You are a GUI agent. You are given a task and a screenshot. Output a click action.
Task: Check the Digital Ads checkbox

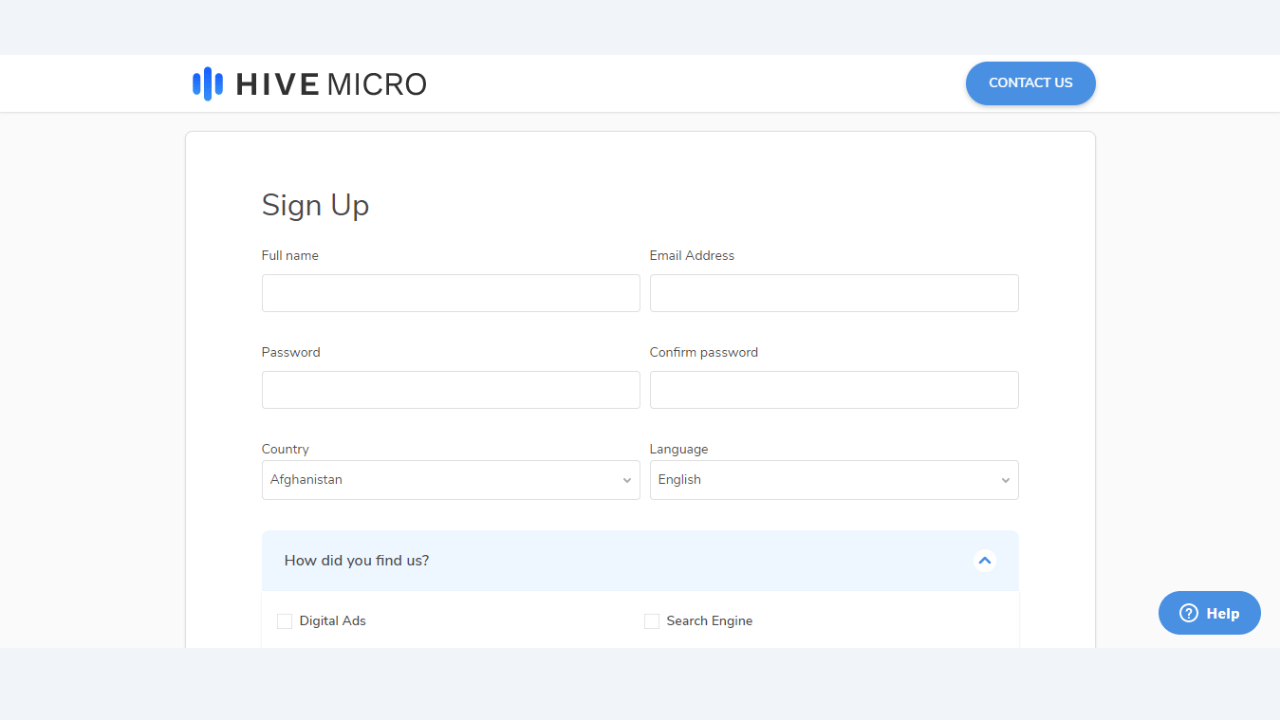coord(285,621)
